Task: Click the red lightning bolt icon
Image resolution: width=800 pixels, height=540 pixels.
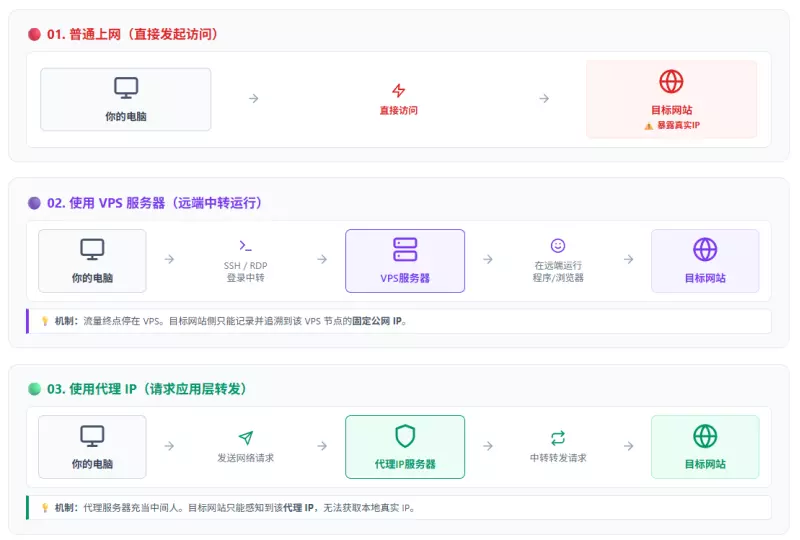Action: [398, 90]
